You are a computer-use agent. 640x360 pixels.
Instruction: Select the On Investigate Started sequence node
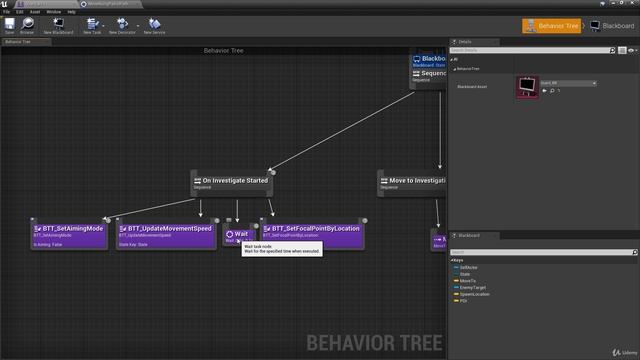231,183
